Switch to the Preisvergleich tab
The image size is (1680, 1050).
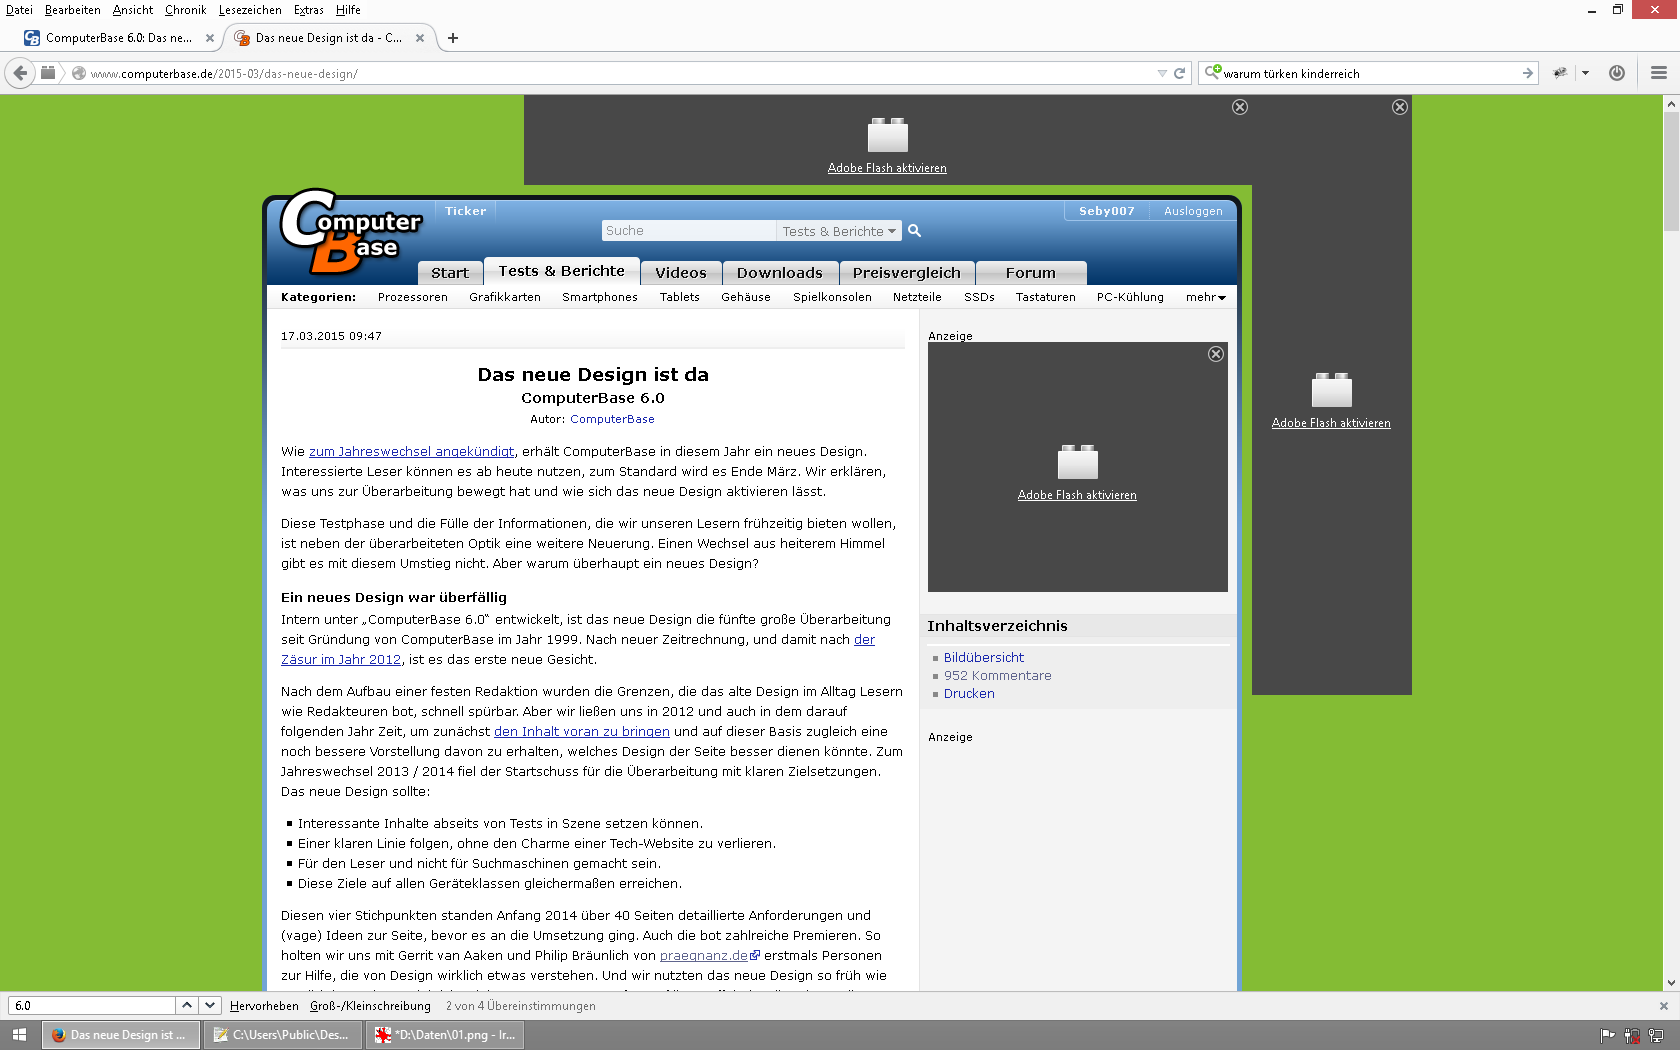[x=907, y=273]
